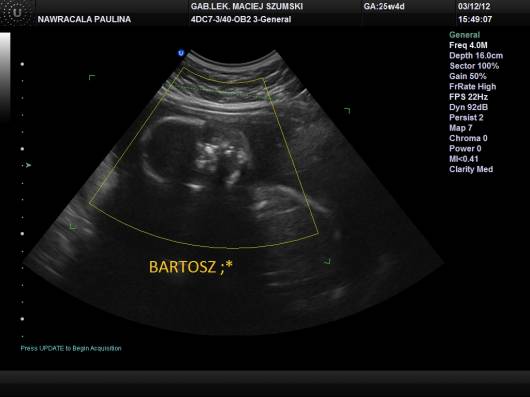Choose the Clarity Med parameter
This screenshot has width=530, height=397.
[471, 169]
